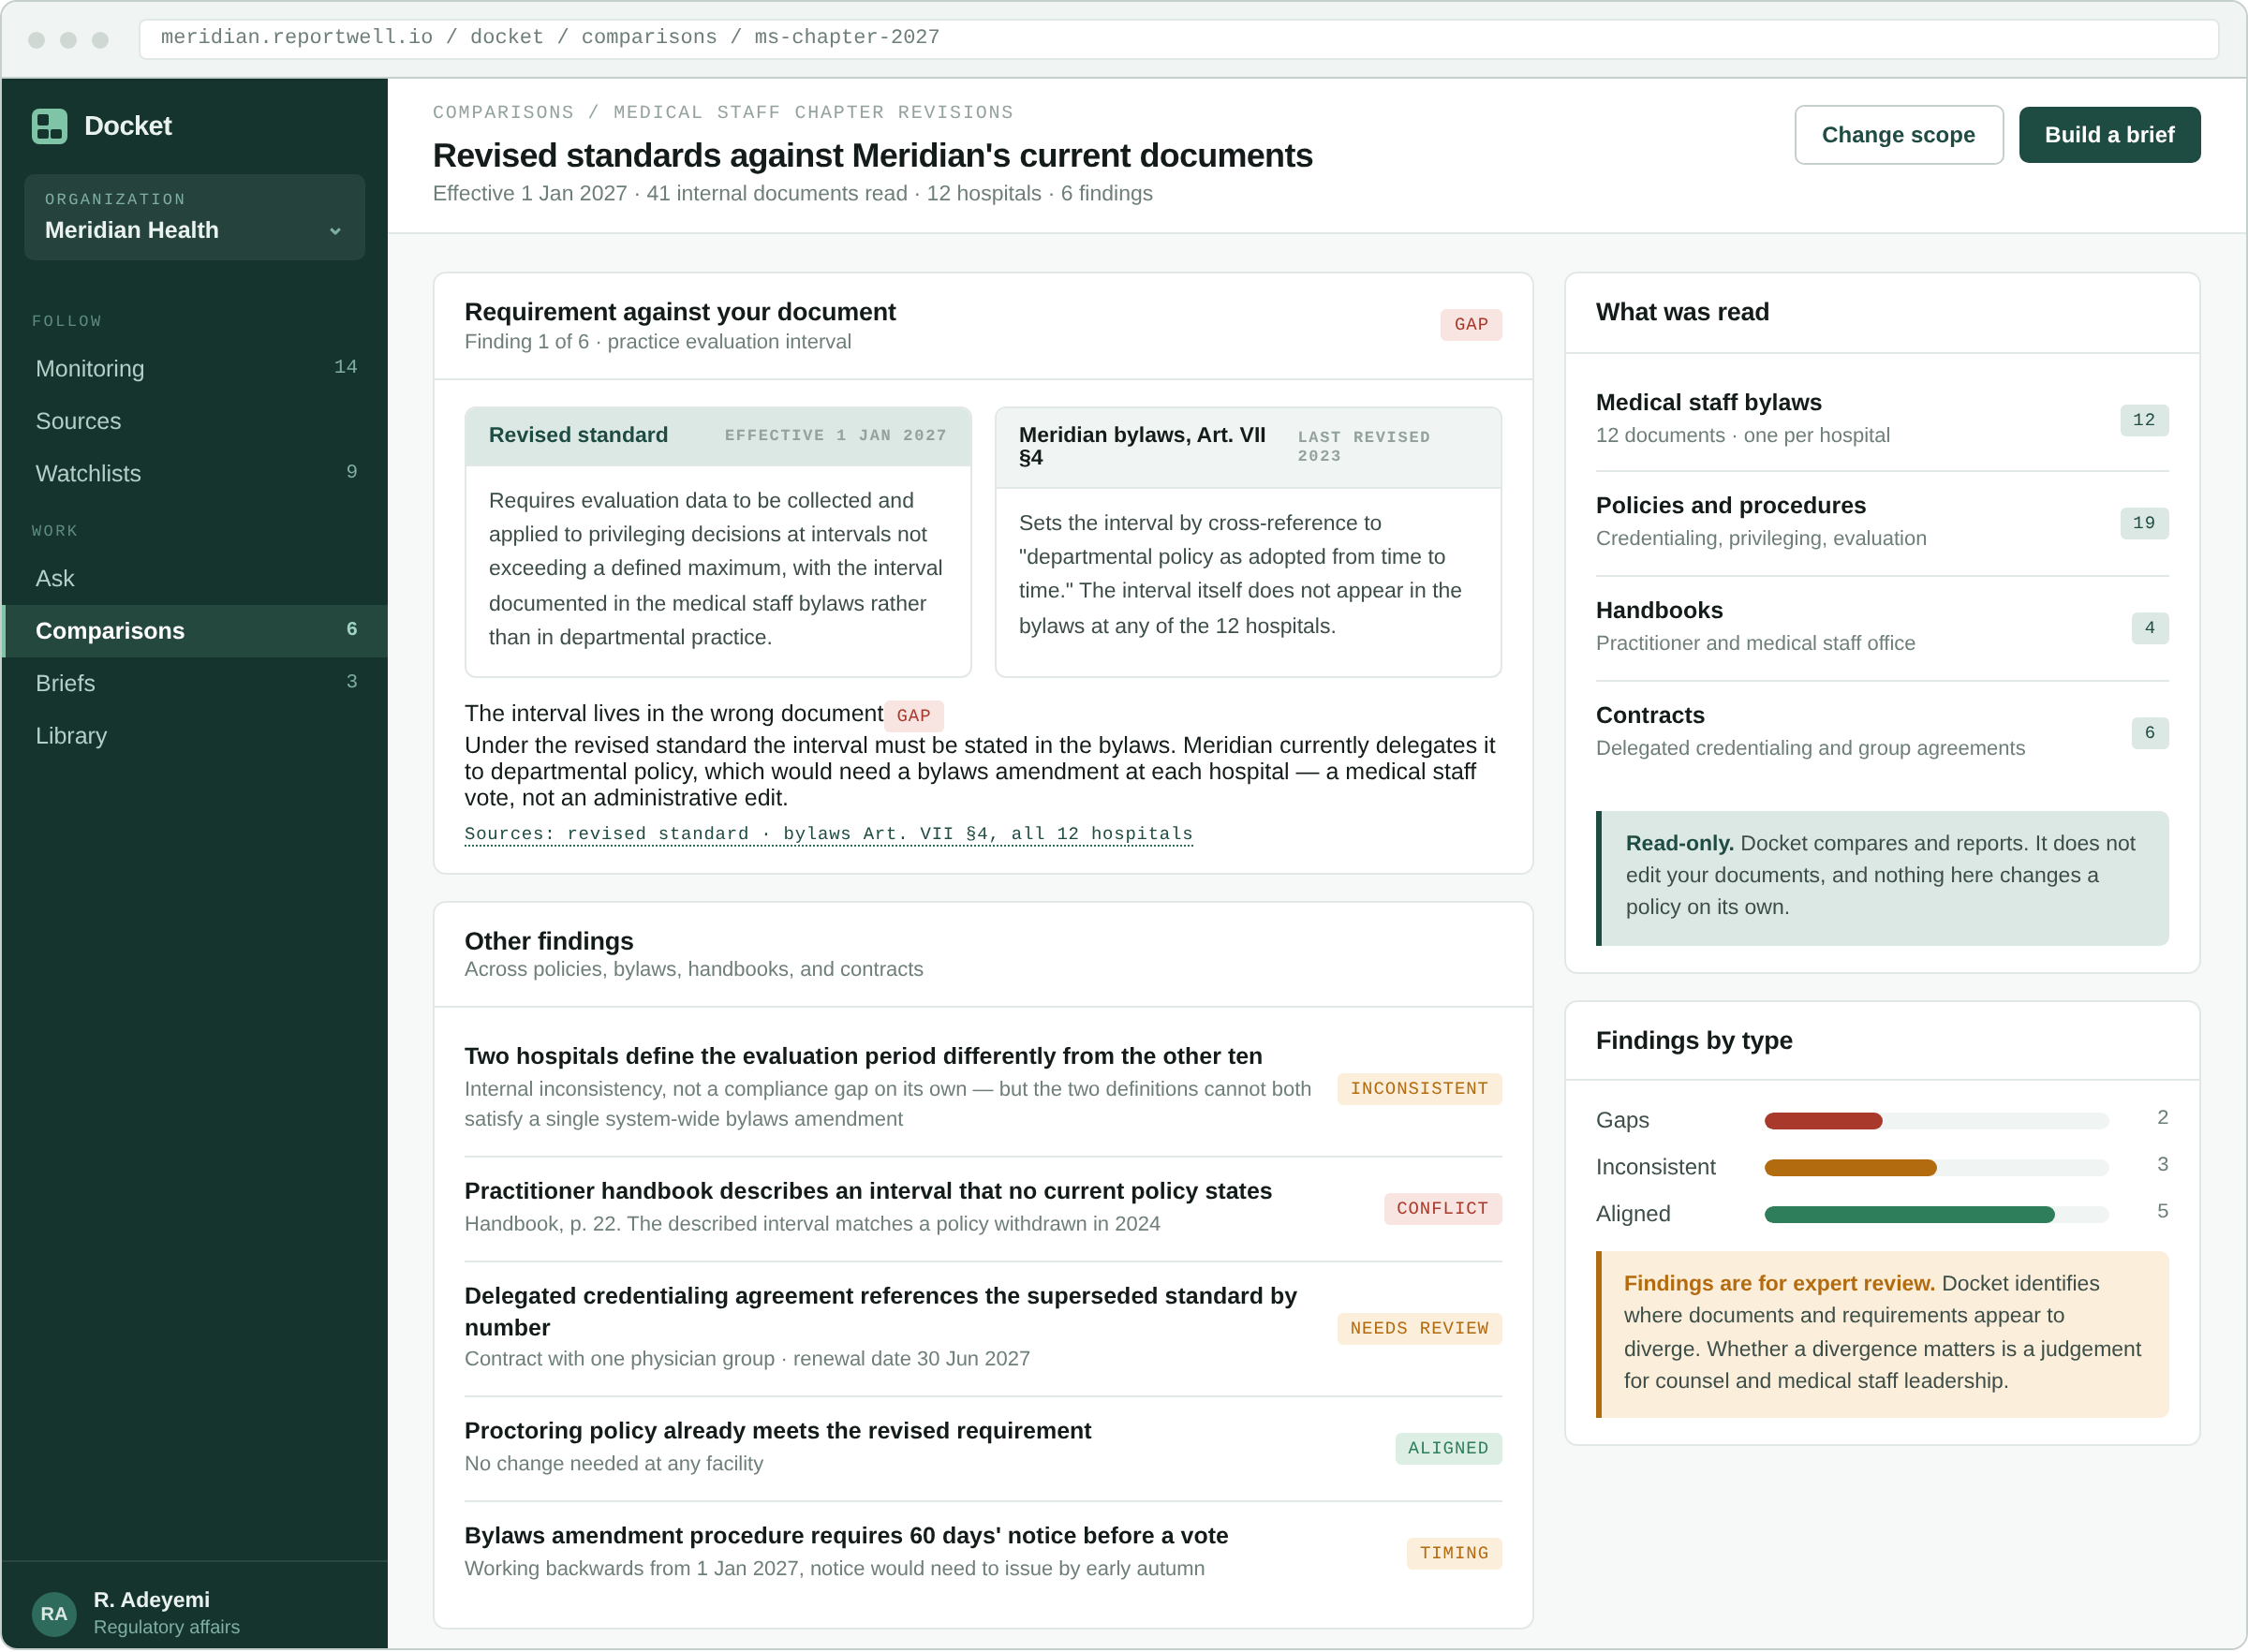Viewport: 2248px width, 1652px height.
Task: Open Briefs in the sidebar
Action: 194,683
